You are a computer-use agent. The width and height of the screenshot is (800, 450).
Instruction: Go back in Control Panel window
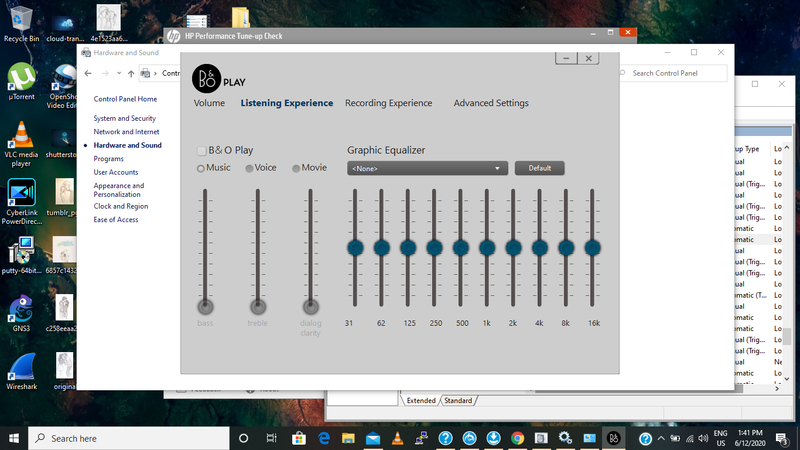click(88, 73)
